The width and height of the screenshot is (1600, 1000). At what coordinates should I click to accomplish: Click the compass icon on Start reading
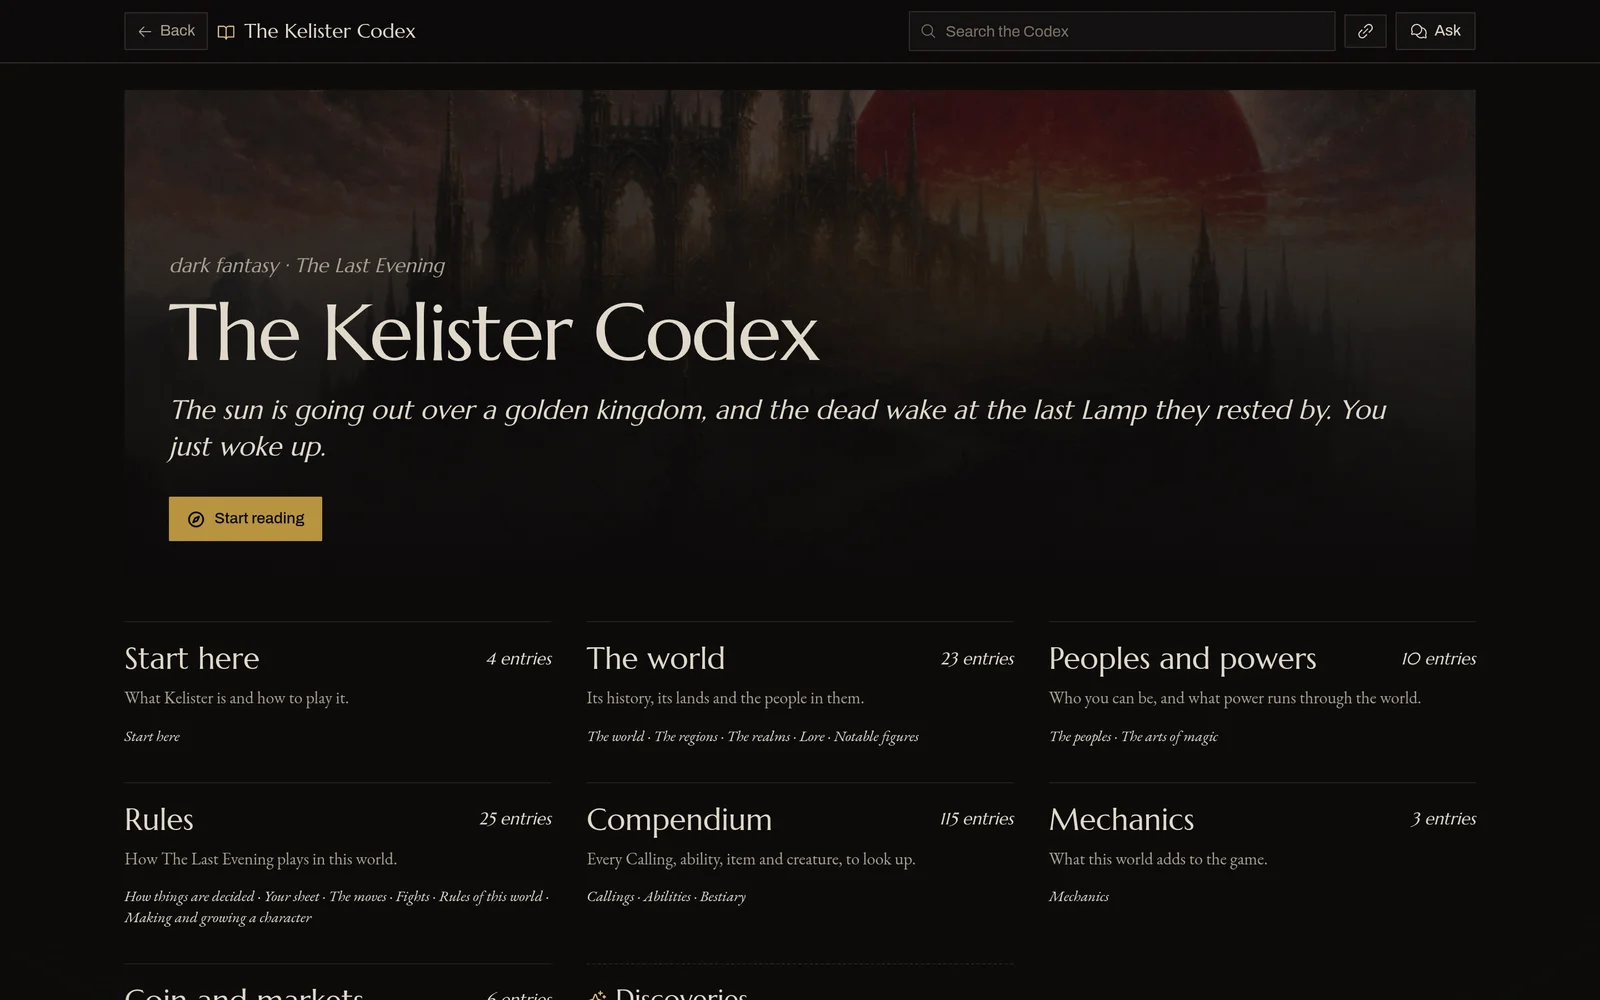point(196,519)
